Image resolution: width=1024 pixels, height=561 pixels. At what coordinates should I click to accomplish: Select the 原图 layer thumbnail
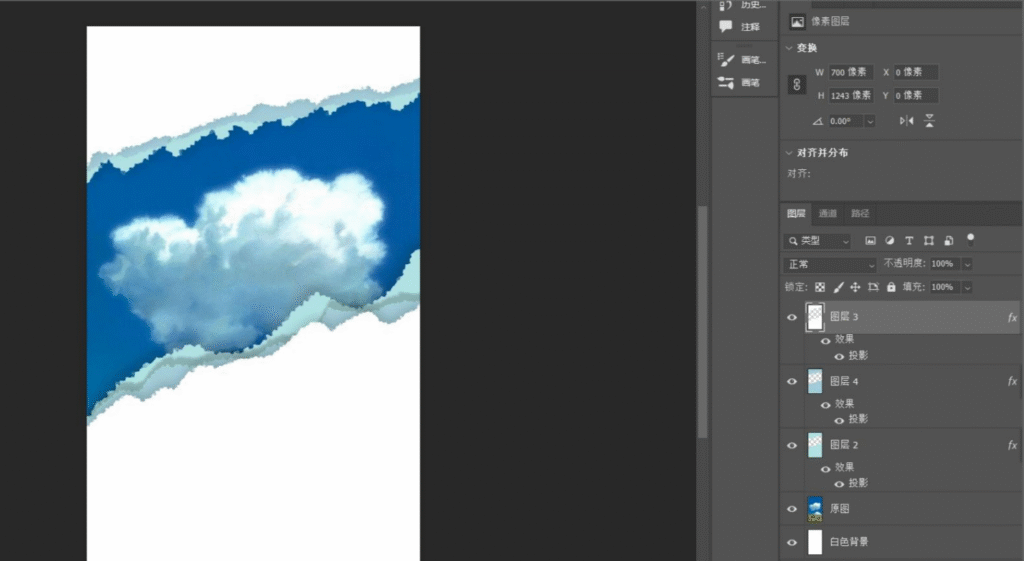pyautogui.click(x=815, y=509)
